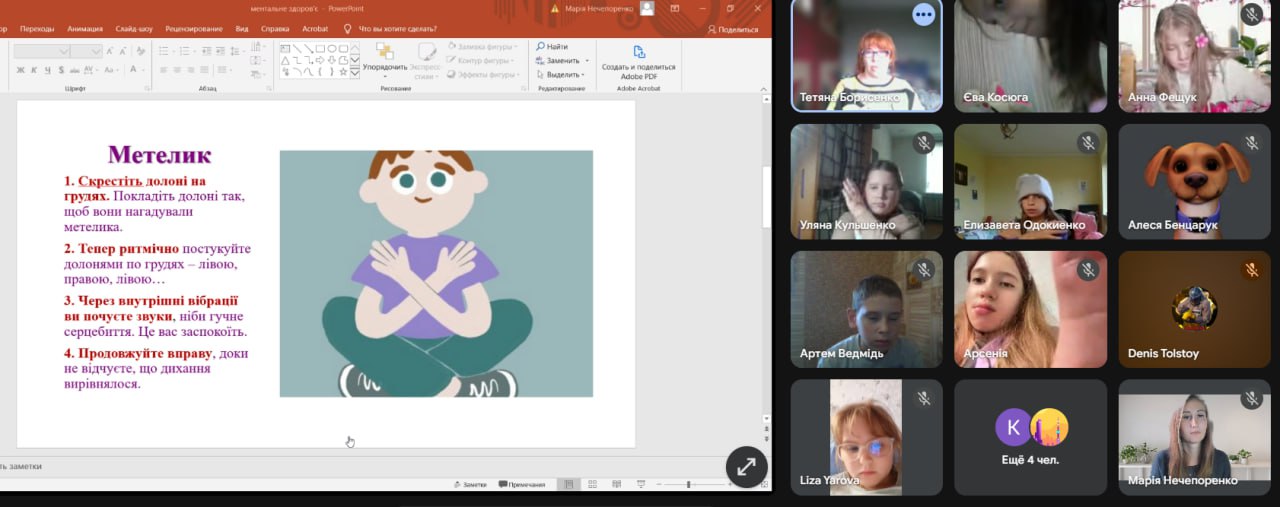Open the Выделить (Select) dropdown
Viewport: 1280px width, 507px height.
tap(563, 74)
